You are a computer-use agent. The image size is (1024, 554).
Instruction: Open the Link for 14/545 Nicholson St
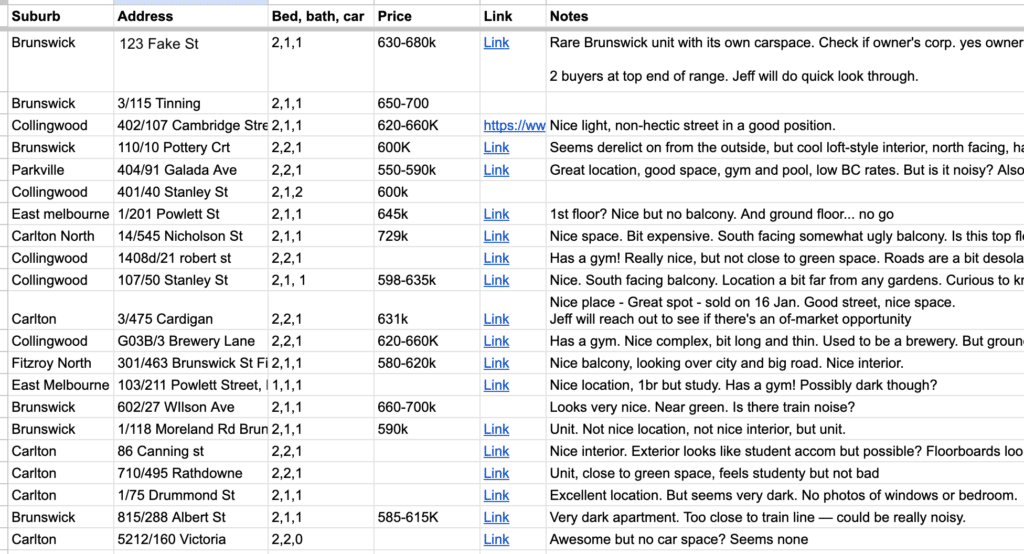coord(496,236)
